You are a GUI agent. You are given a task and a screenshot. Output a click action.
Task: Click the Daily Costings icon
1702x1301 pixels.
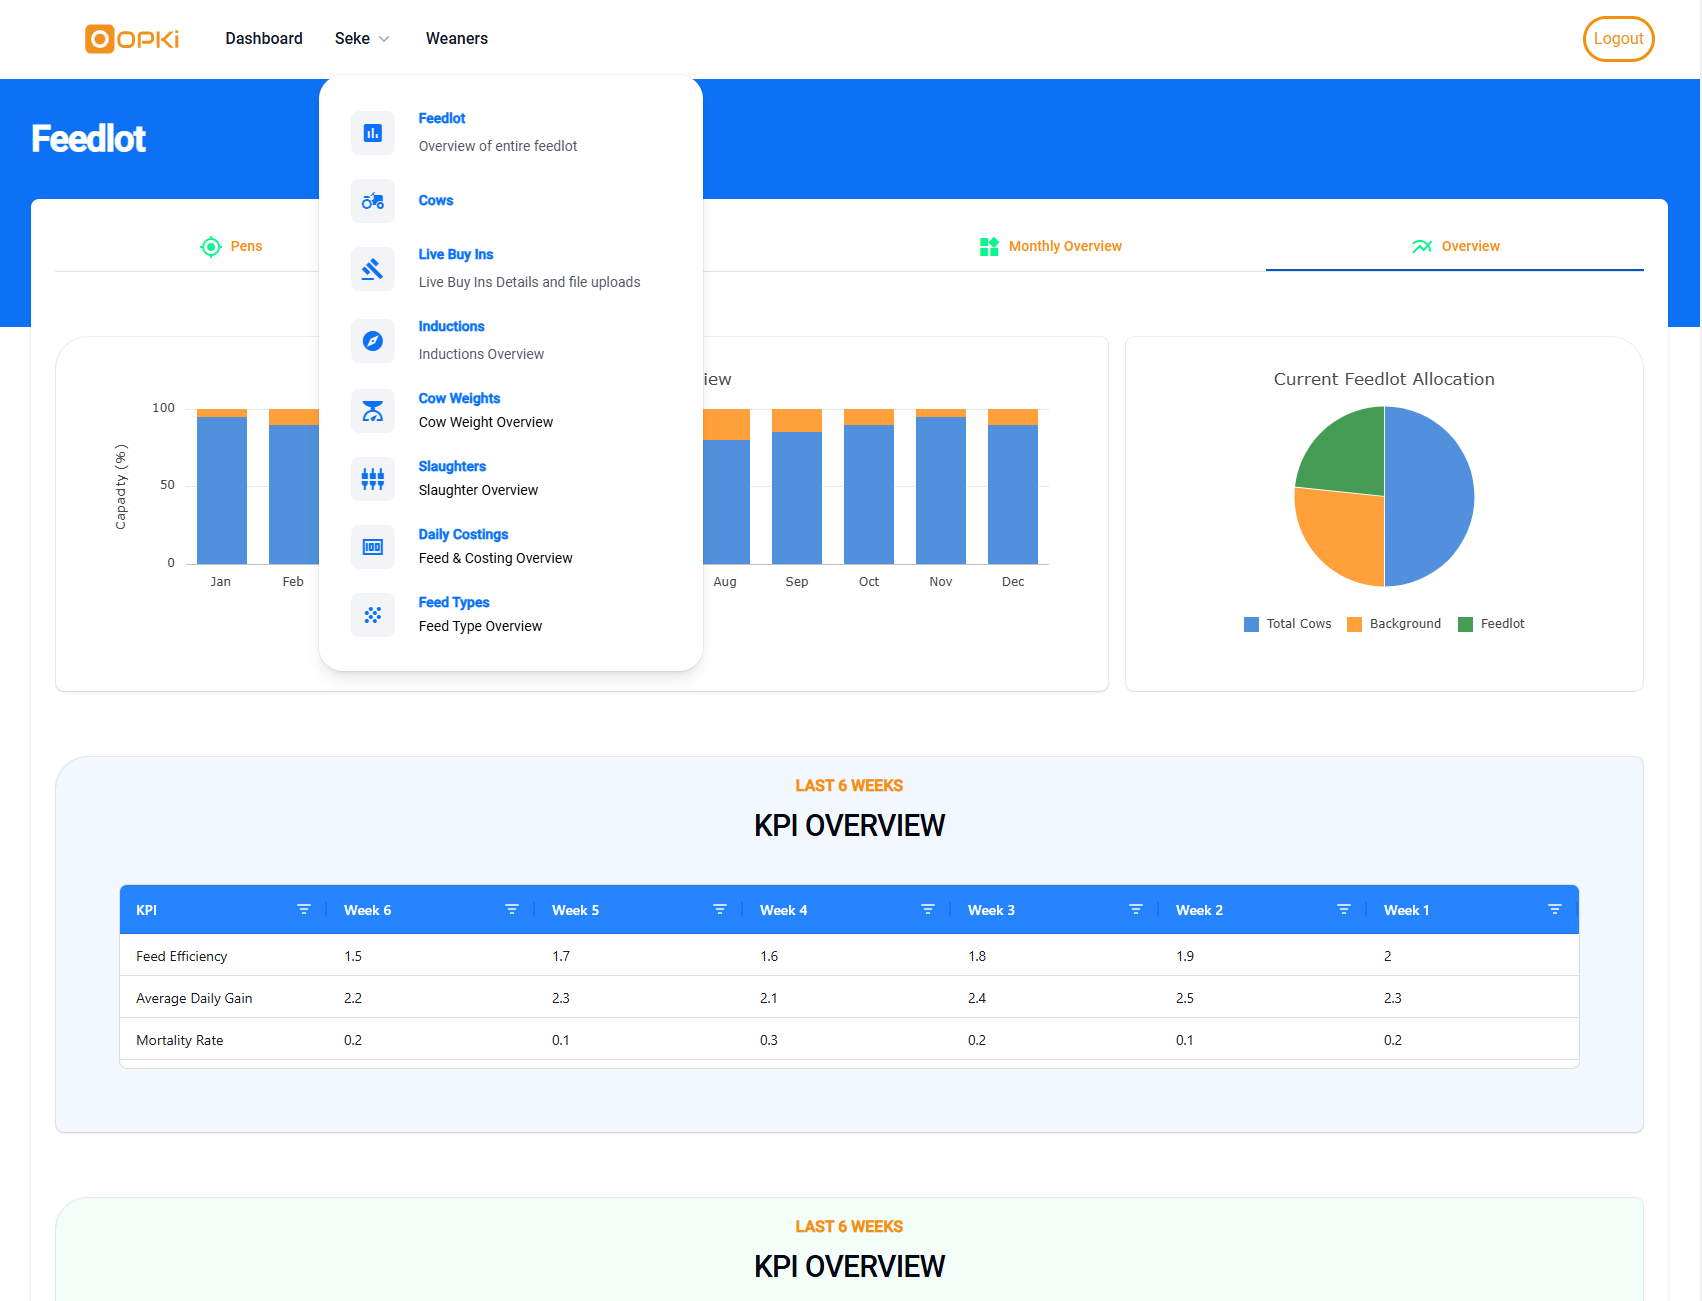pos(372,547)
